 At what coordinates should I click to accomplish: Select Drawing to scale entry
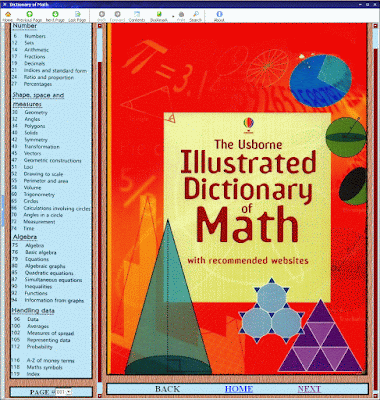pyautogui.click(x=43, y=174)
